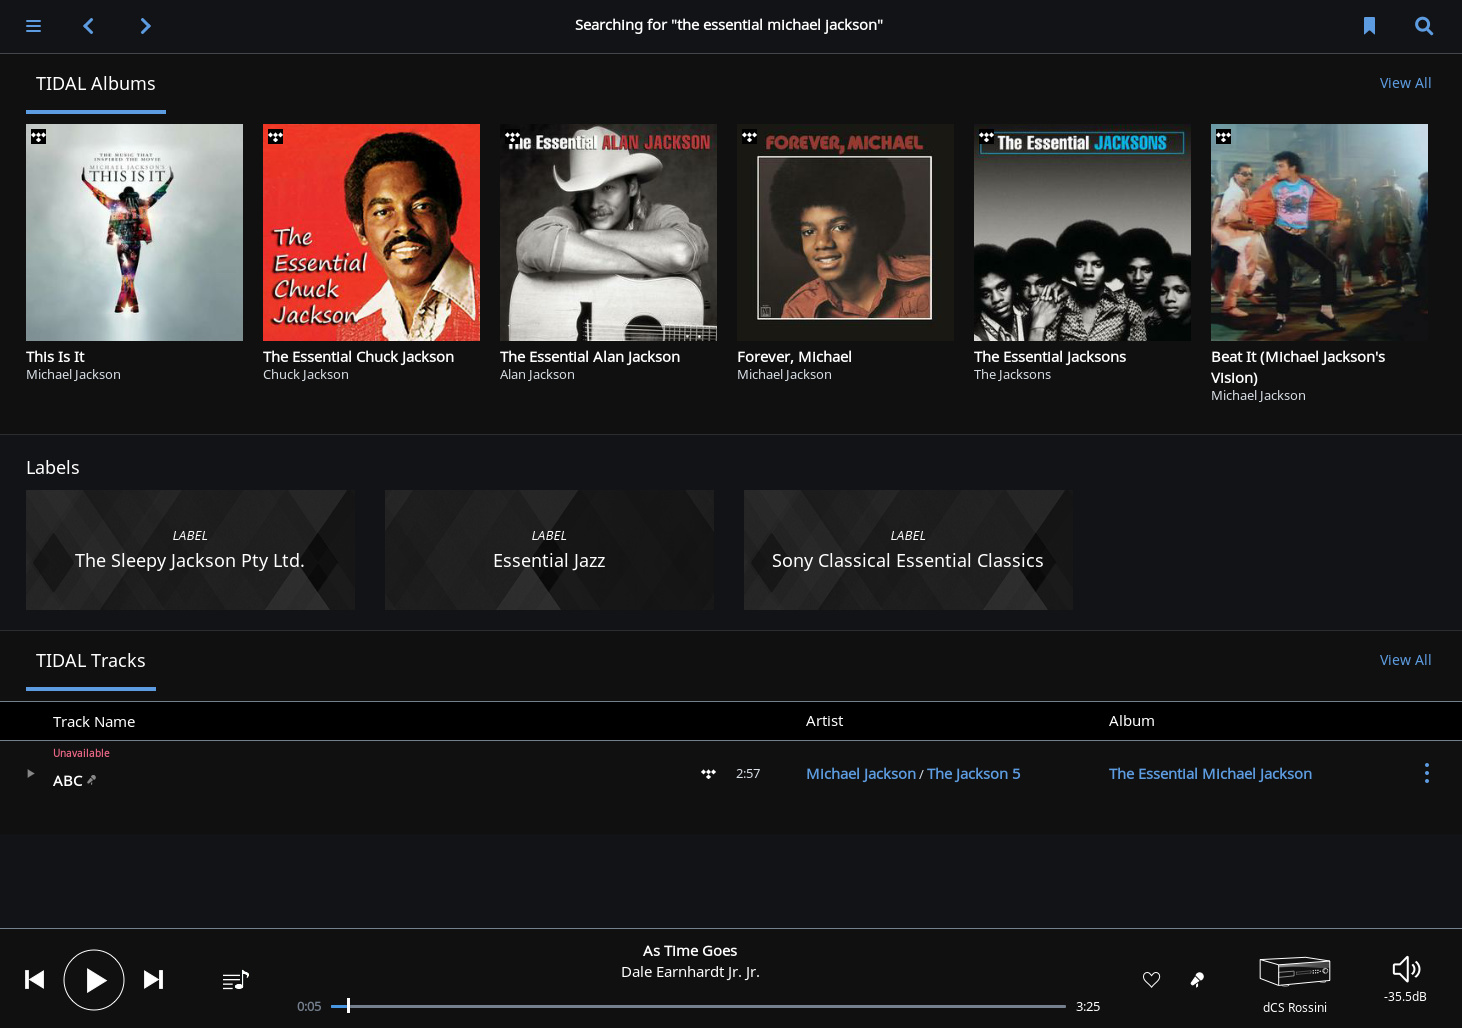Click the 3:25 total time display
The image size is (1462, 1028).
[x=1088, y=1007]
